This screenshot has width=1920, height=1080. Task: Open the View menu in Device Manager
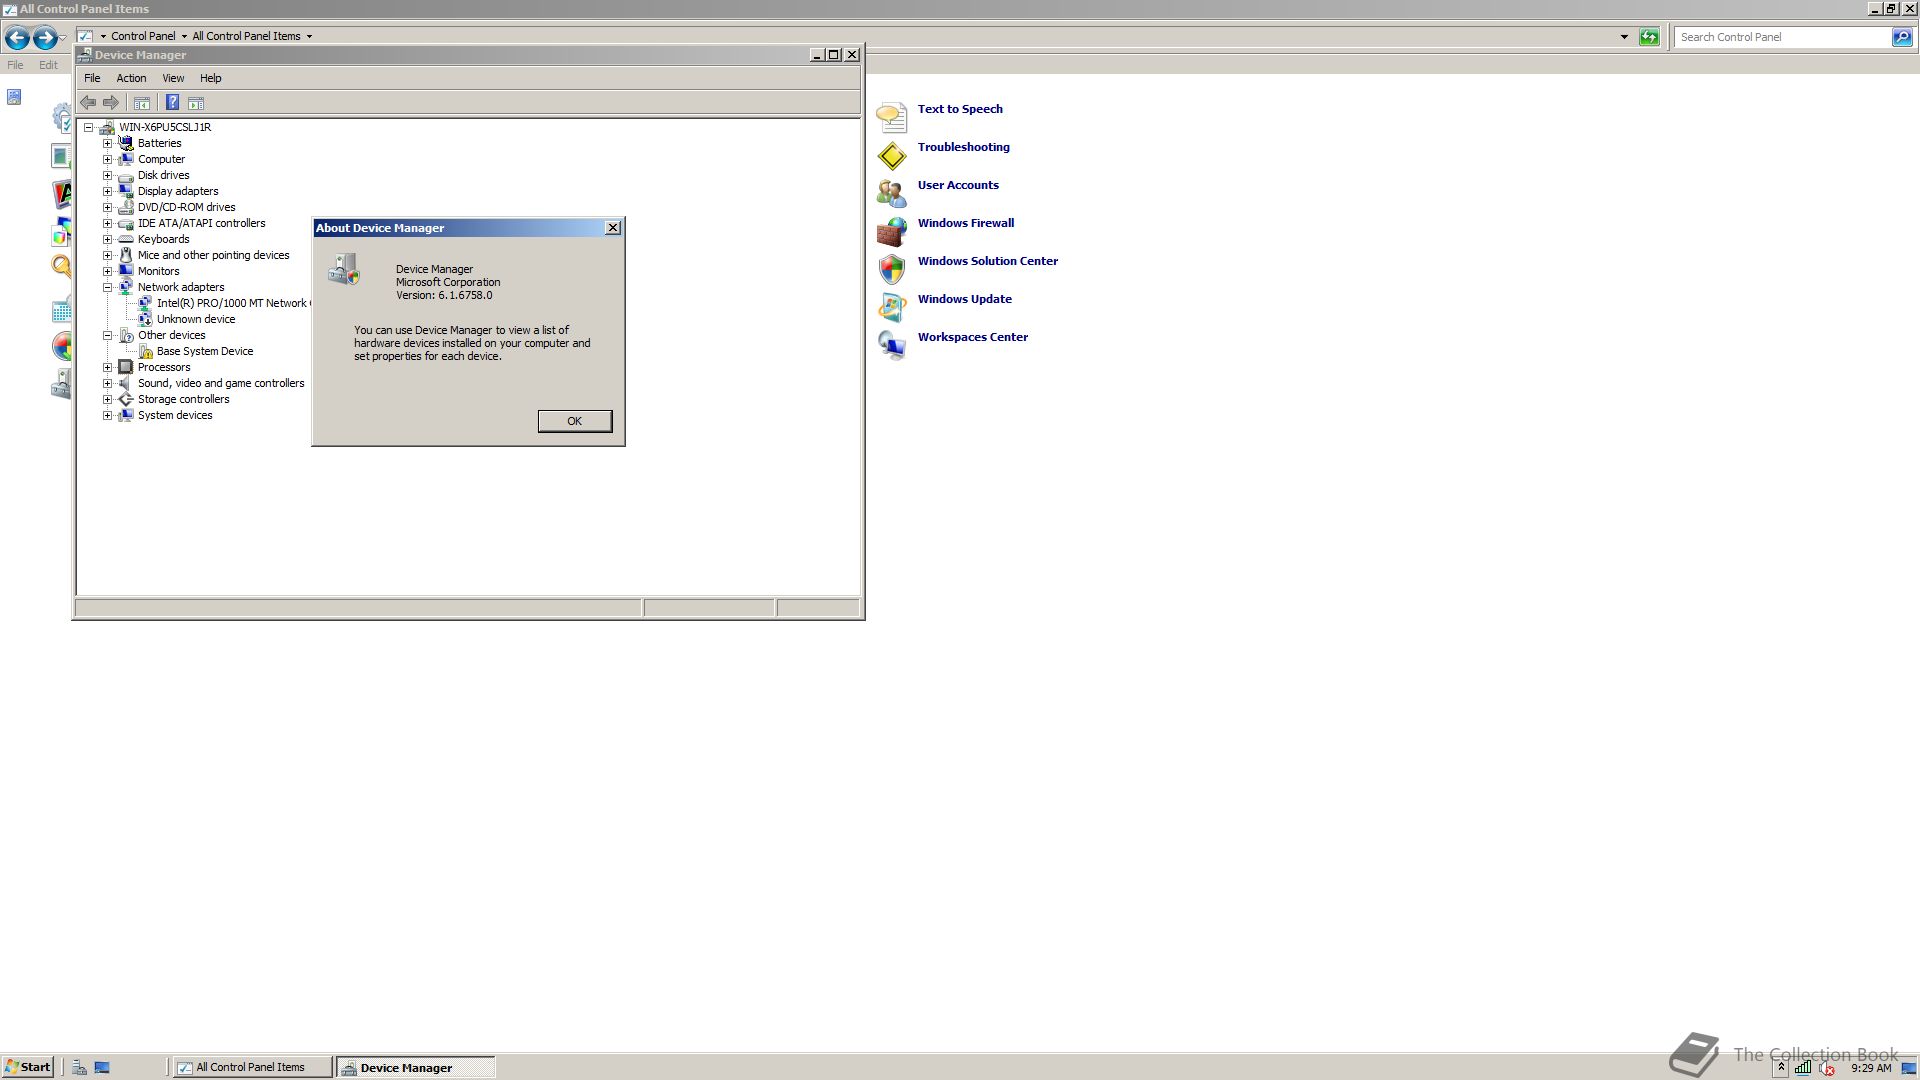173,78
